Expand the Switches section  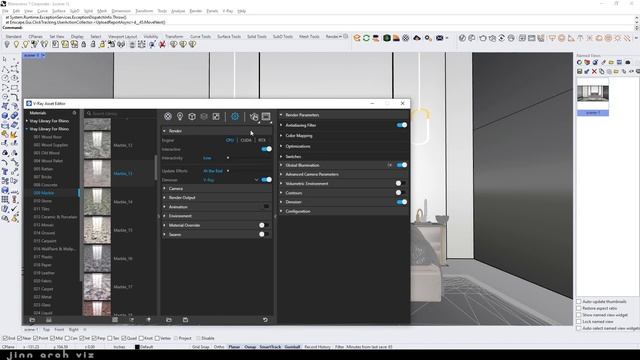click(x=344, y=157)
